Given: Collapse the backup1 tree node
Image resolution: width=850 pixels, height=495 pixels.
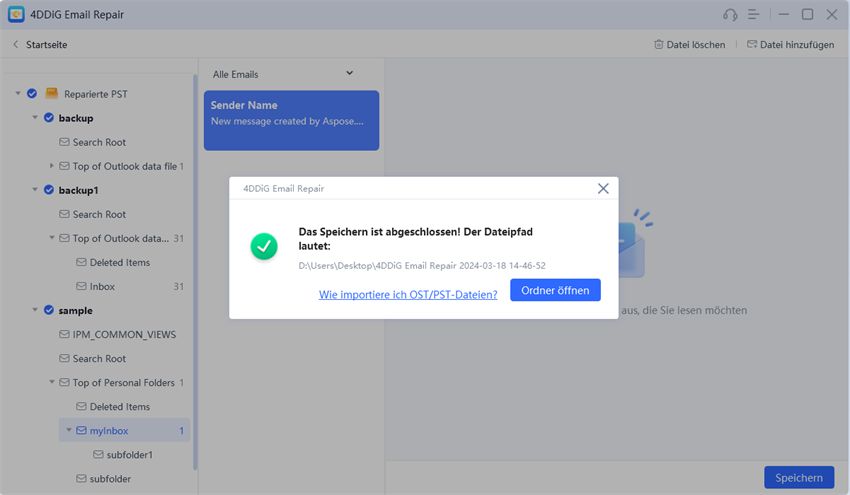Looking at the screenshot, I should coord(35,190).
